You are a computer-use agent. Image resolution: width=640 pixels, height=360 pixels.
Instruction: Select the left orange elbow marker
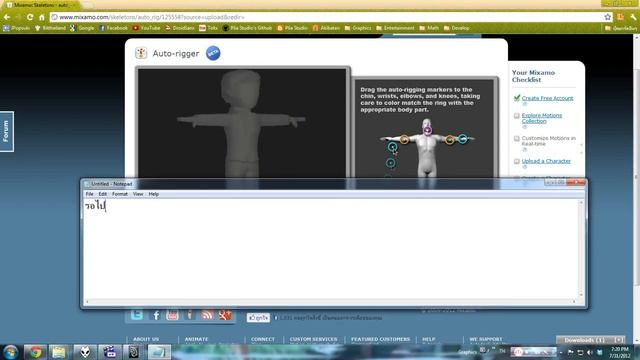404,140
